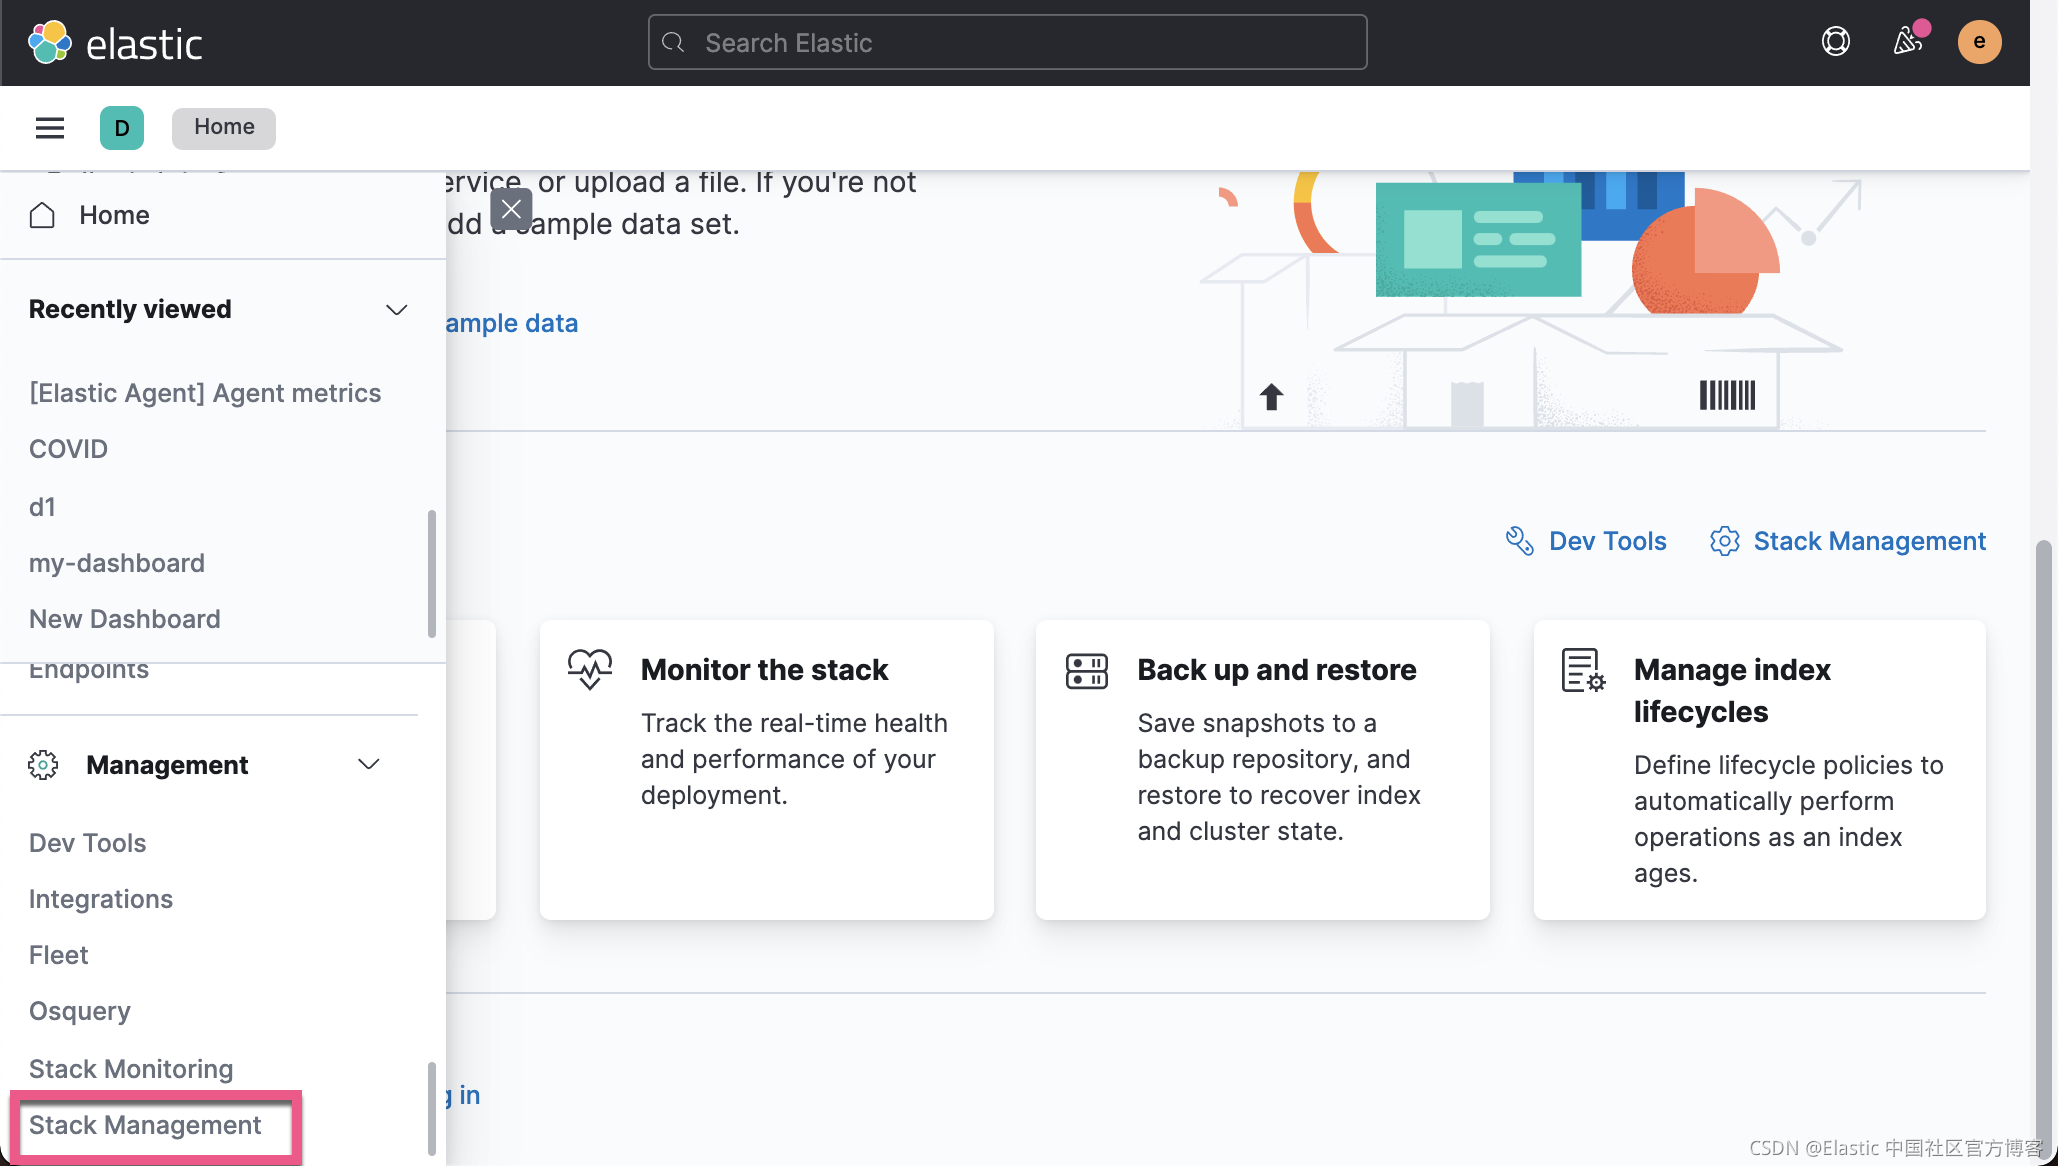The image size is (2058, 1166).
Task: Click the Dev Tools link near cards
Action: pyautogui.click(x=1607, y=541)
